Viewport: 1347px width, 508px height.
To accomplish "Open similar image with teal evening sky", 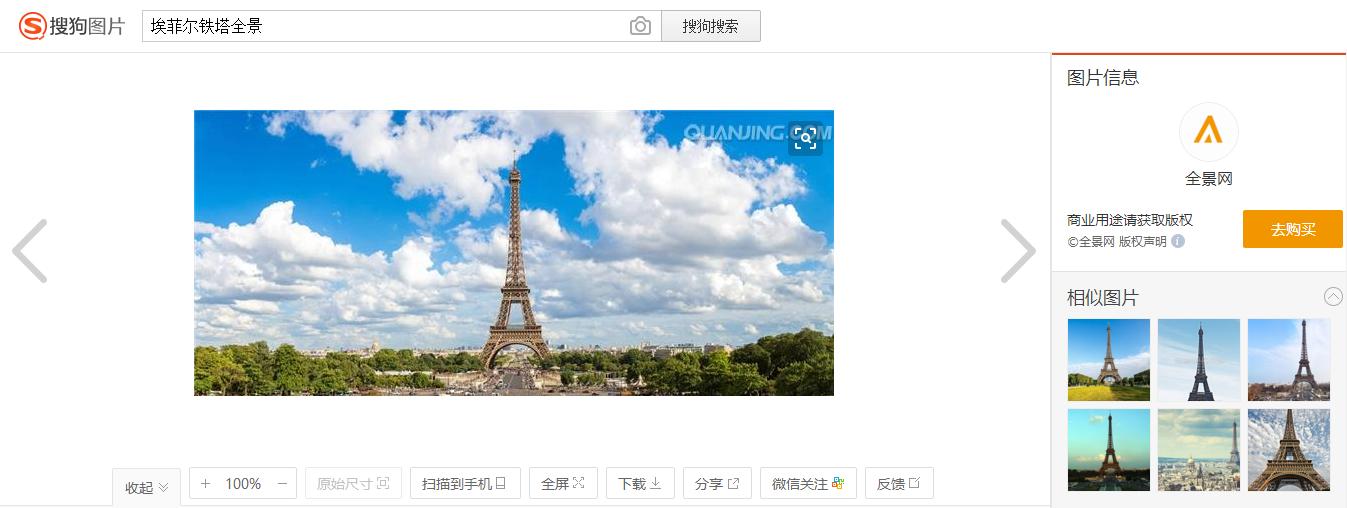I will coord(1109,450).
